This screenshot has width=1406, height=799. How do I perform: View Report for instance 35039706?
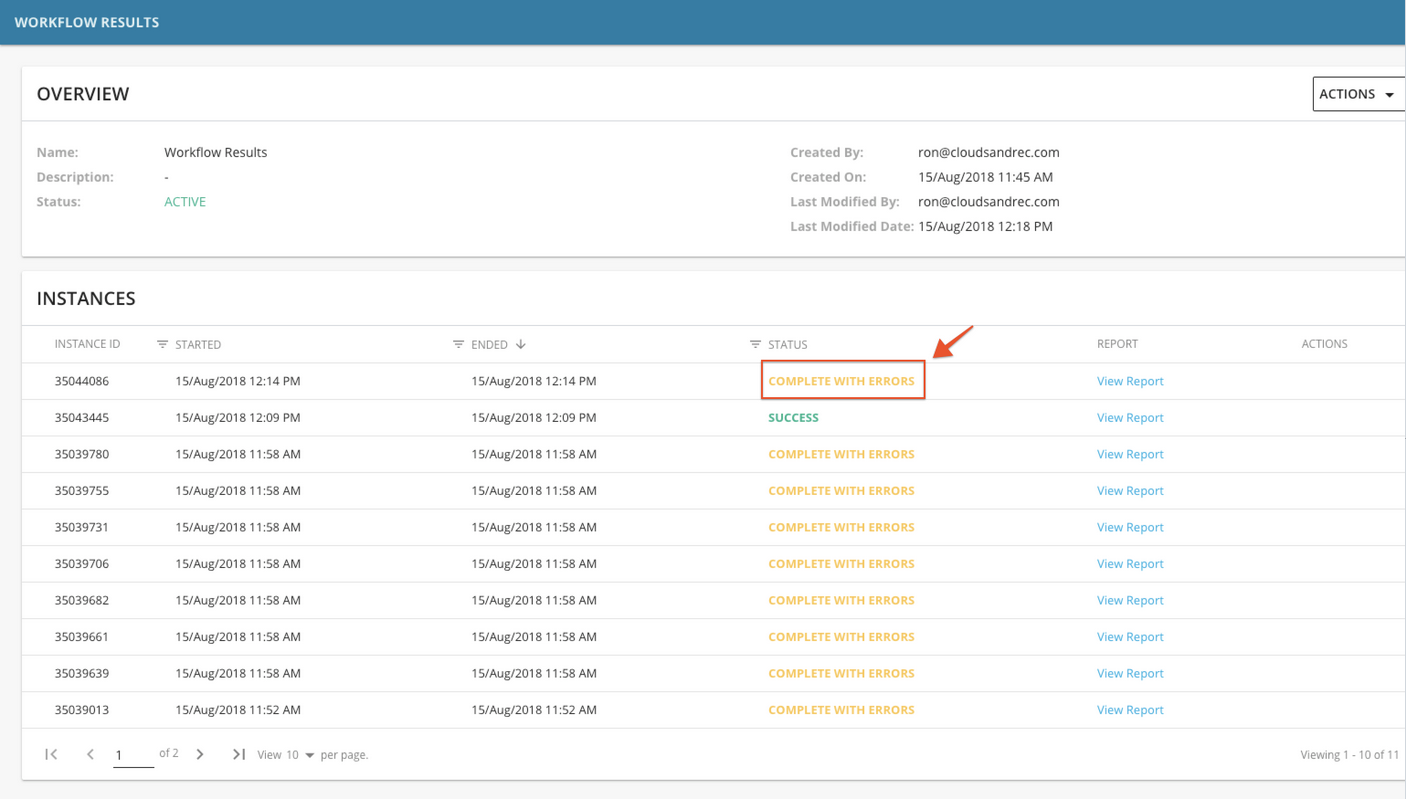point(1130,563)
